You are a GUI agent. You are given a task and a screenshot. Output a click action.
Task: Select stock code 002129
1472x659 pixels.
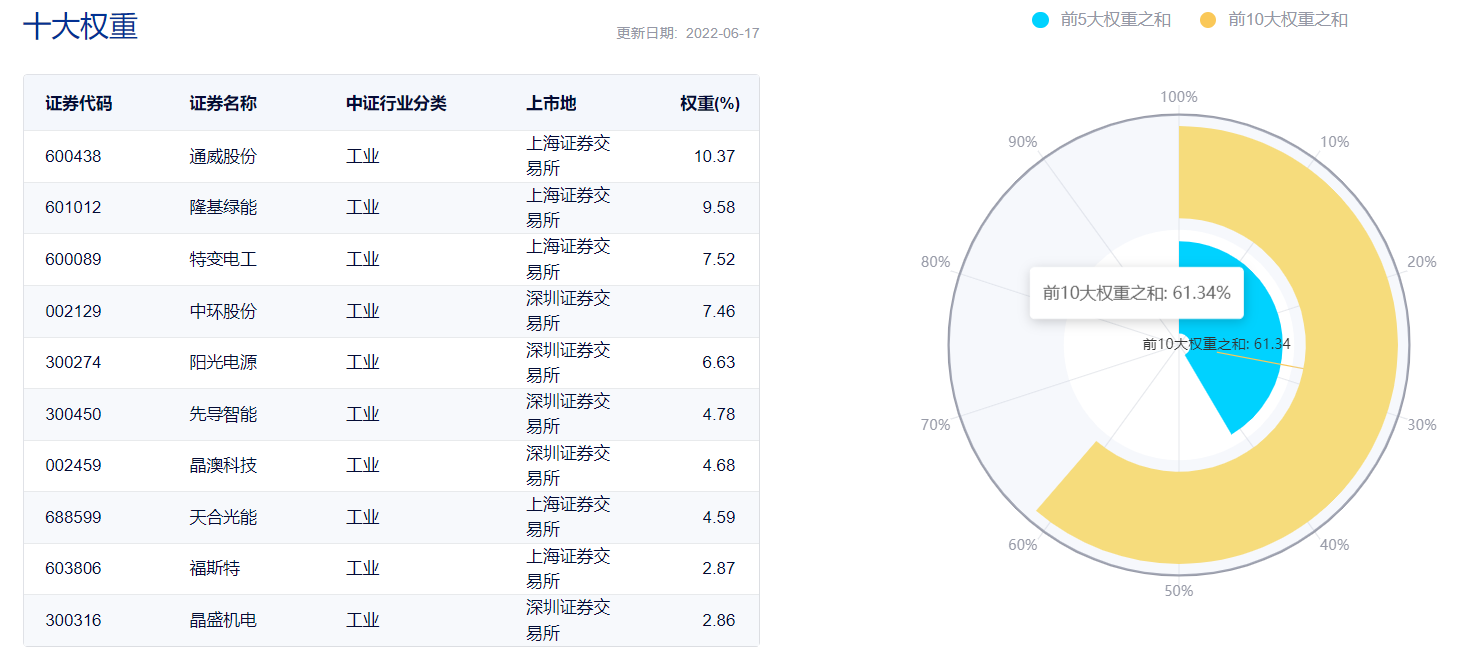(x=73, y=311)
